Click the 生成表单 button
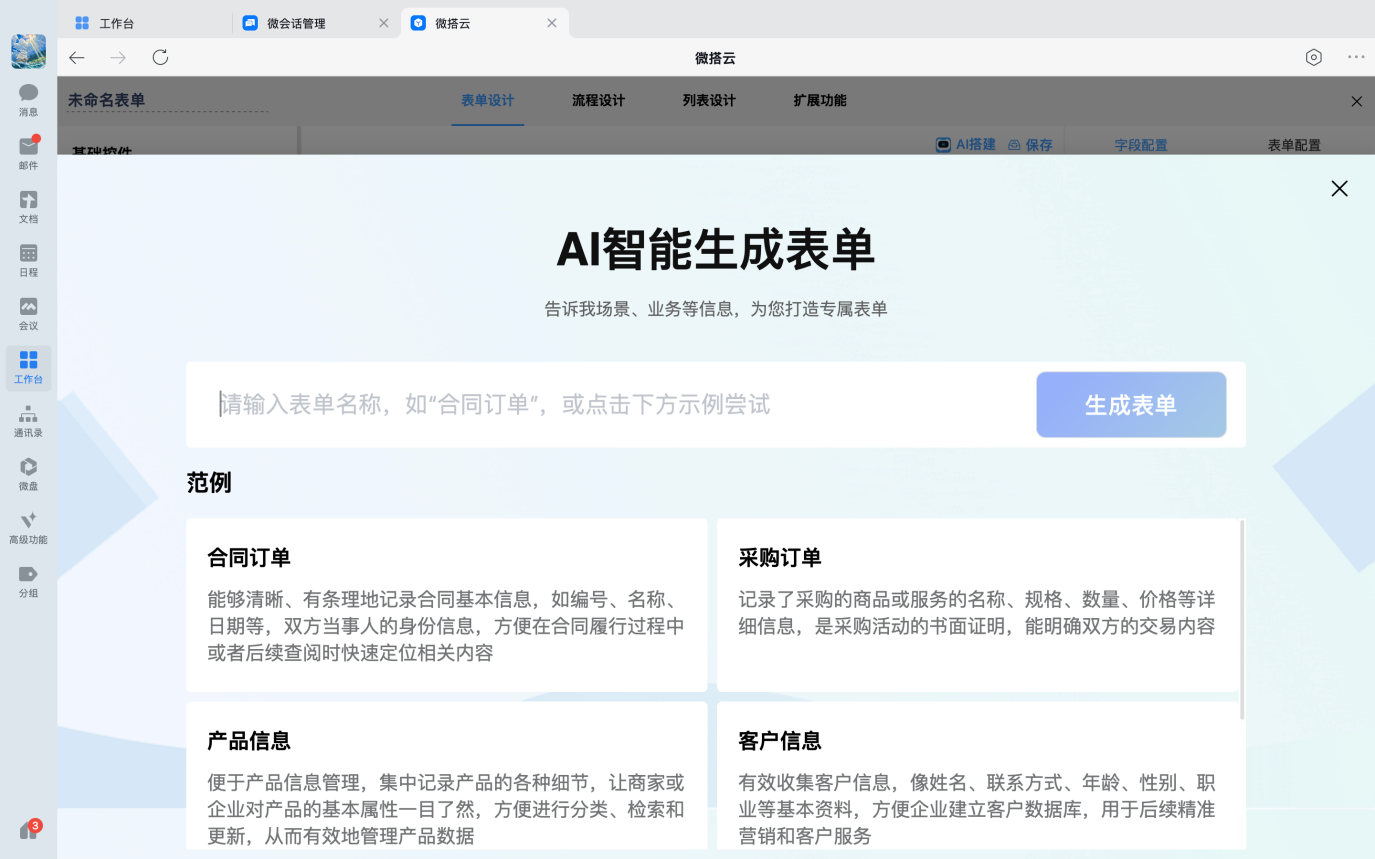This screenshot has height=859, width=1375. coord(1131,404)
